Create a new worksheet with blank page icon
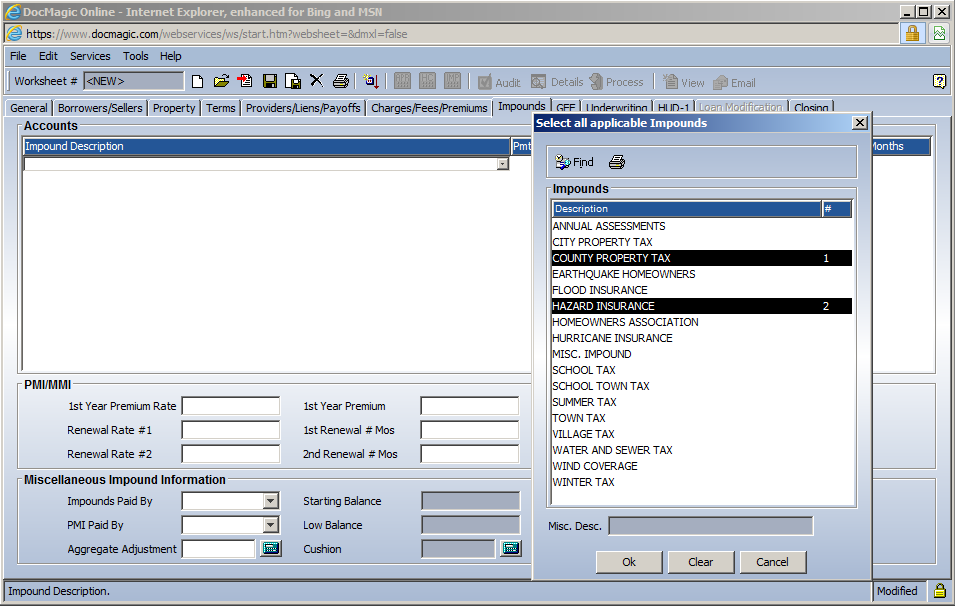Screen dimensions: 955x606 pyautogui.click(x=197, y=82)
